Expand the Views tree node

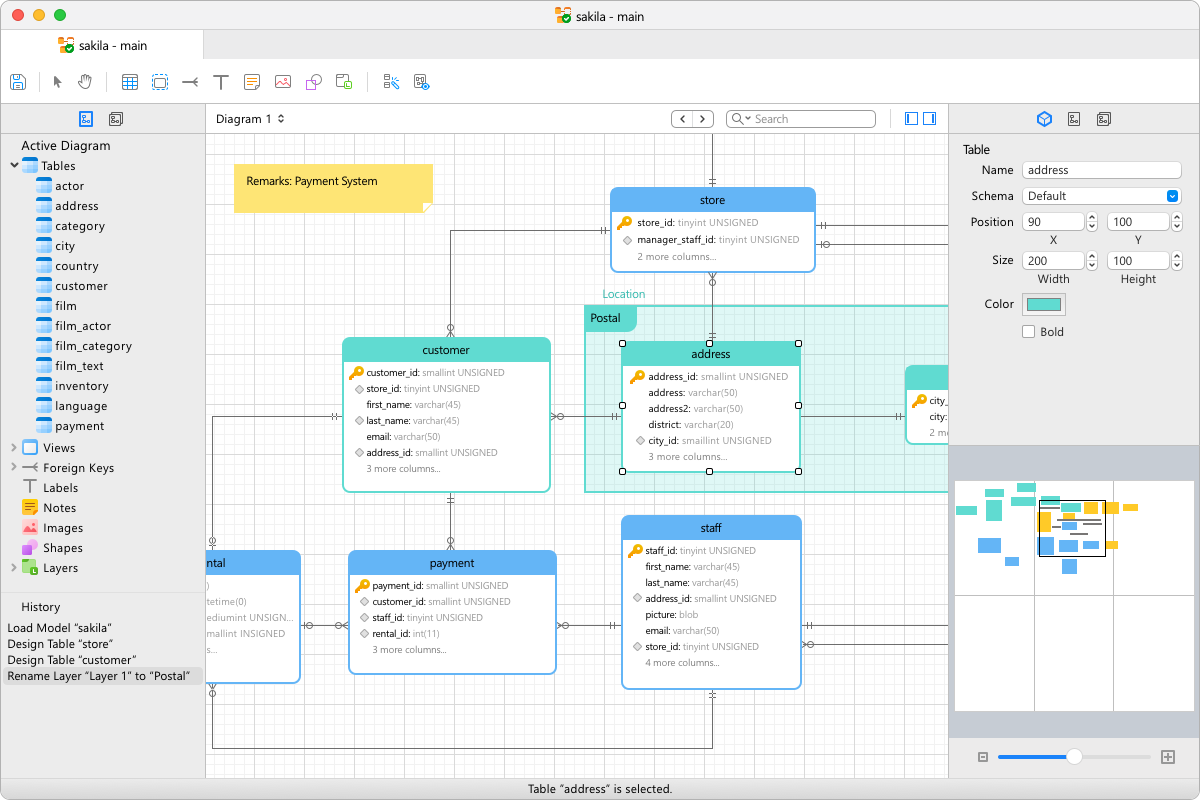[14, 448]
